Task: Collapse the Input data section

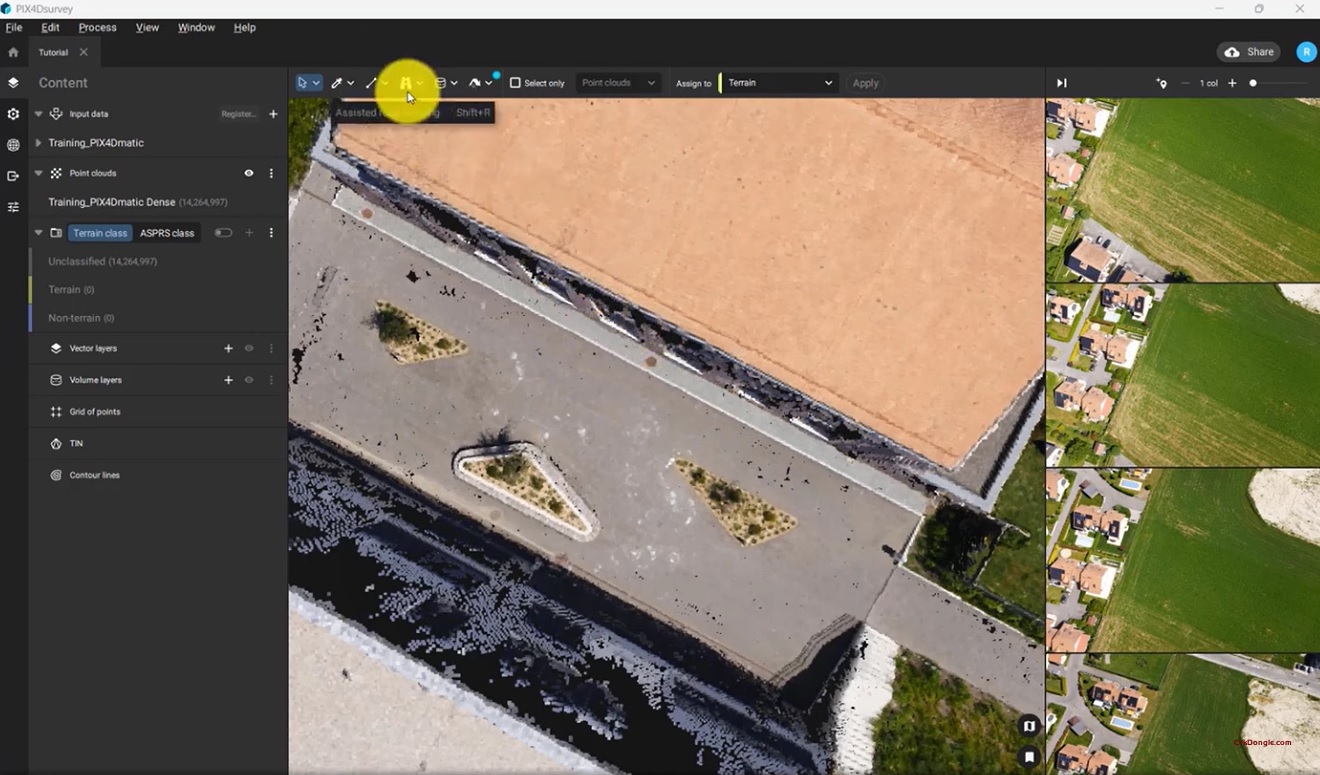Action: (x=38, y=114)
